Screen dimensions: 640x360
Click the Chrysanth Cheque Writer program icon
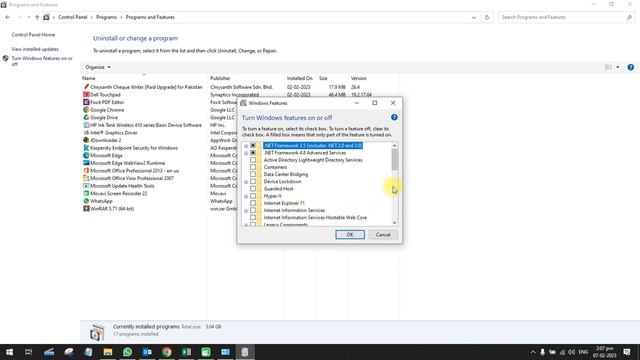click(x=86, y=87)
